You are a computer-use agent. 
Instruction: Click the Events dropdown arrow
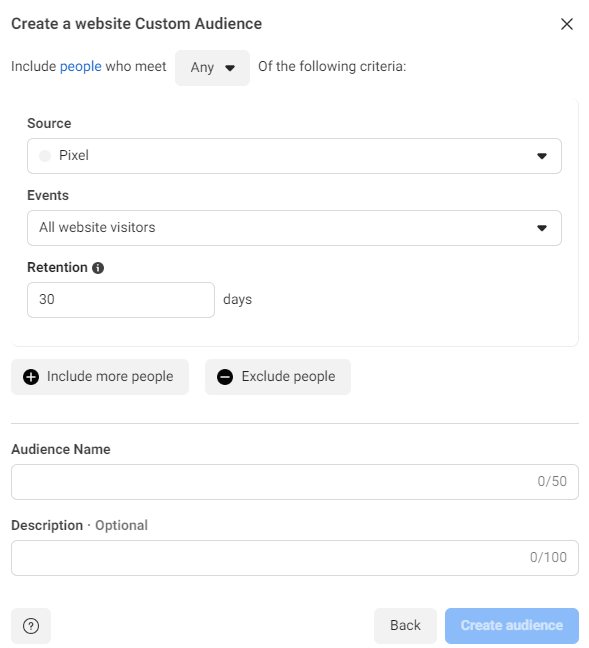click(542, 228)
